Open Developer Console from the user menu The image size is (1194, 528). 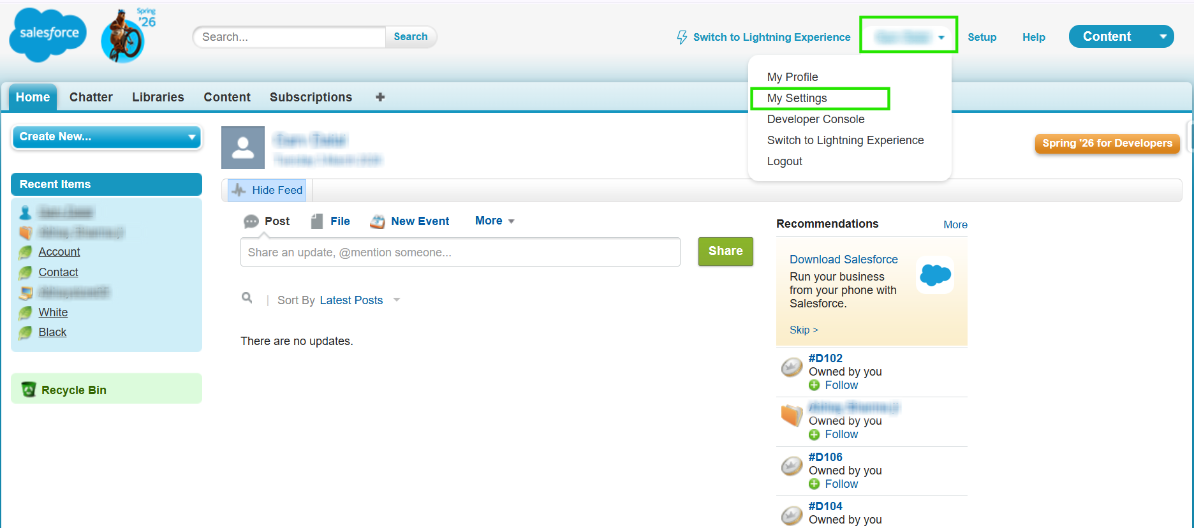click(x=816, y=120)
